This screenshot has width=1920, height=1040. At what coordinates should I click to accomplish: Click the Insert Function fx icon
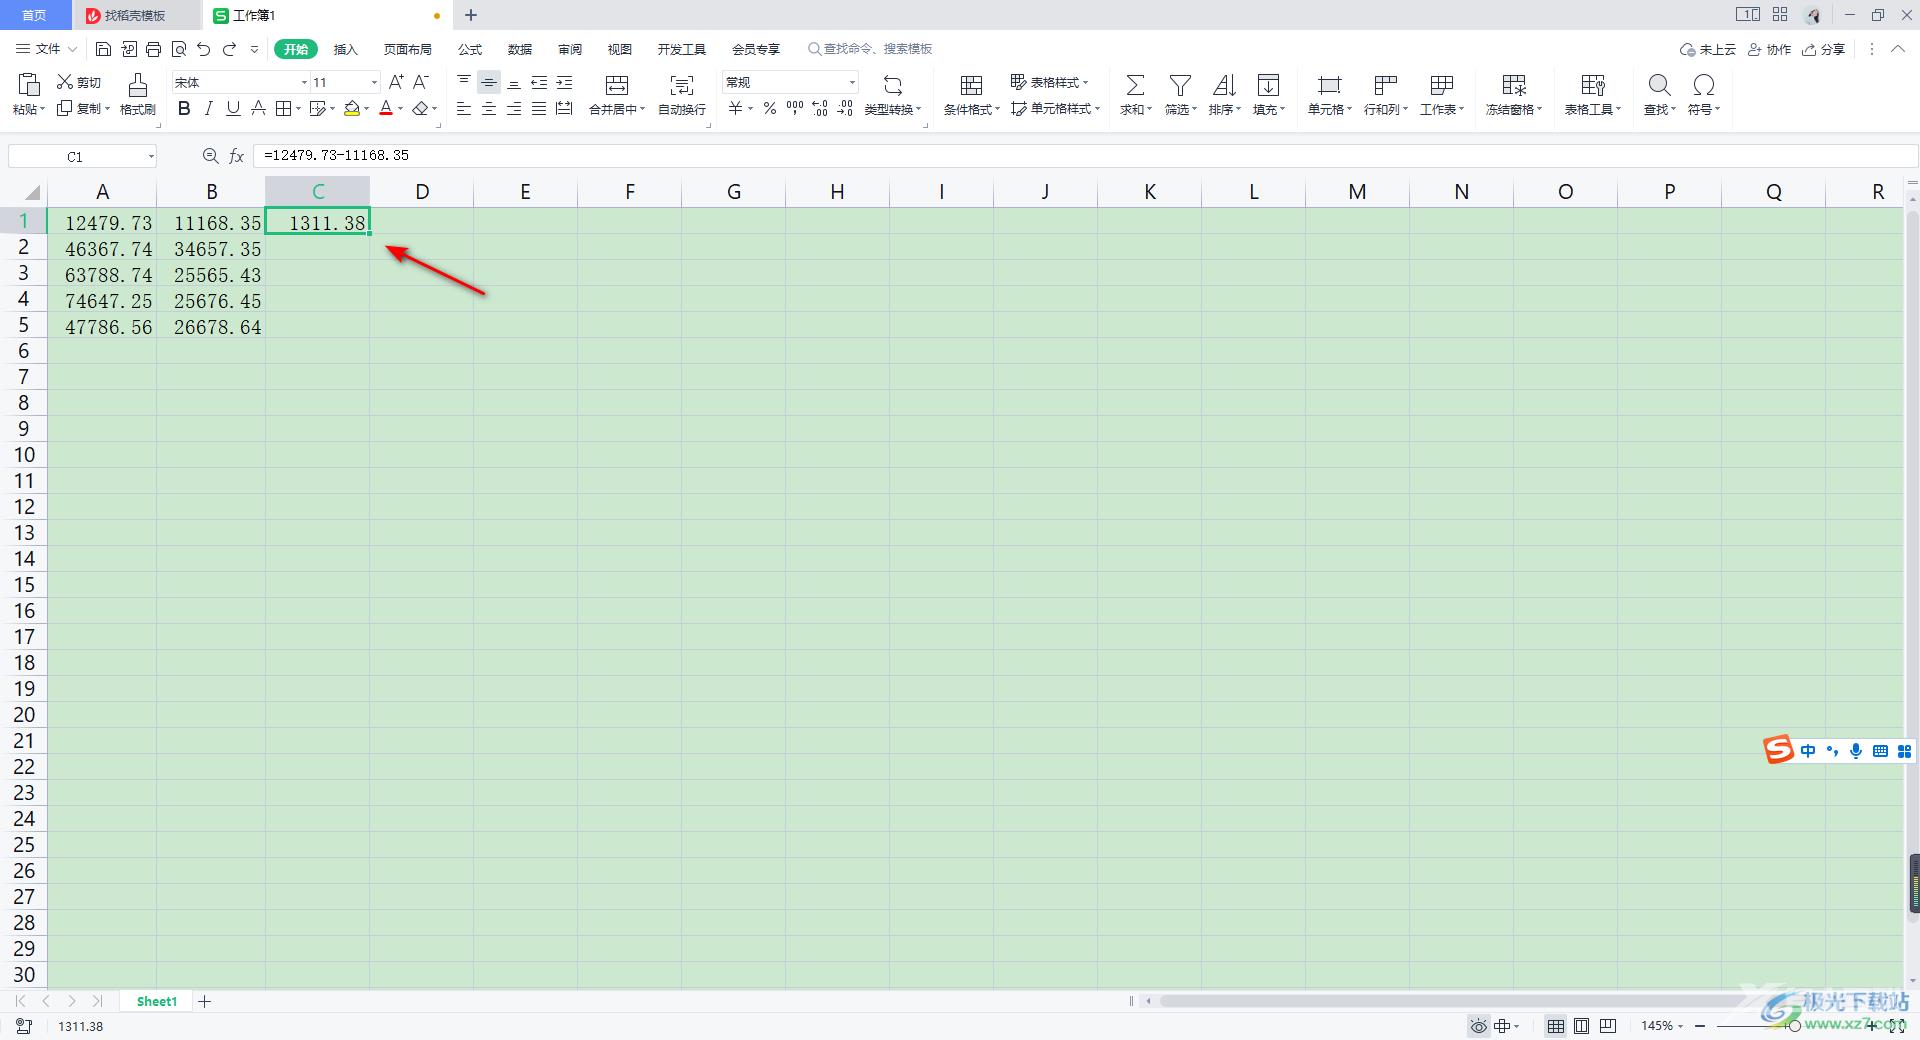click(237, 156)
